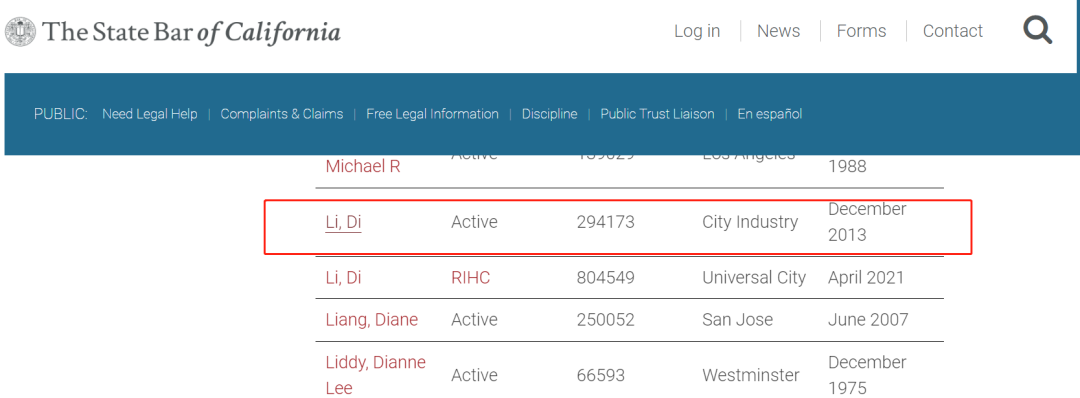
Task: Open the search magnifying glass icon
Action: pyautogui.click(x=1037, y=30)
